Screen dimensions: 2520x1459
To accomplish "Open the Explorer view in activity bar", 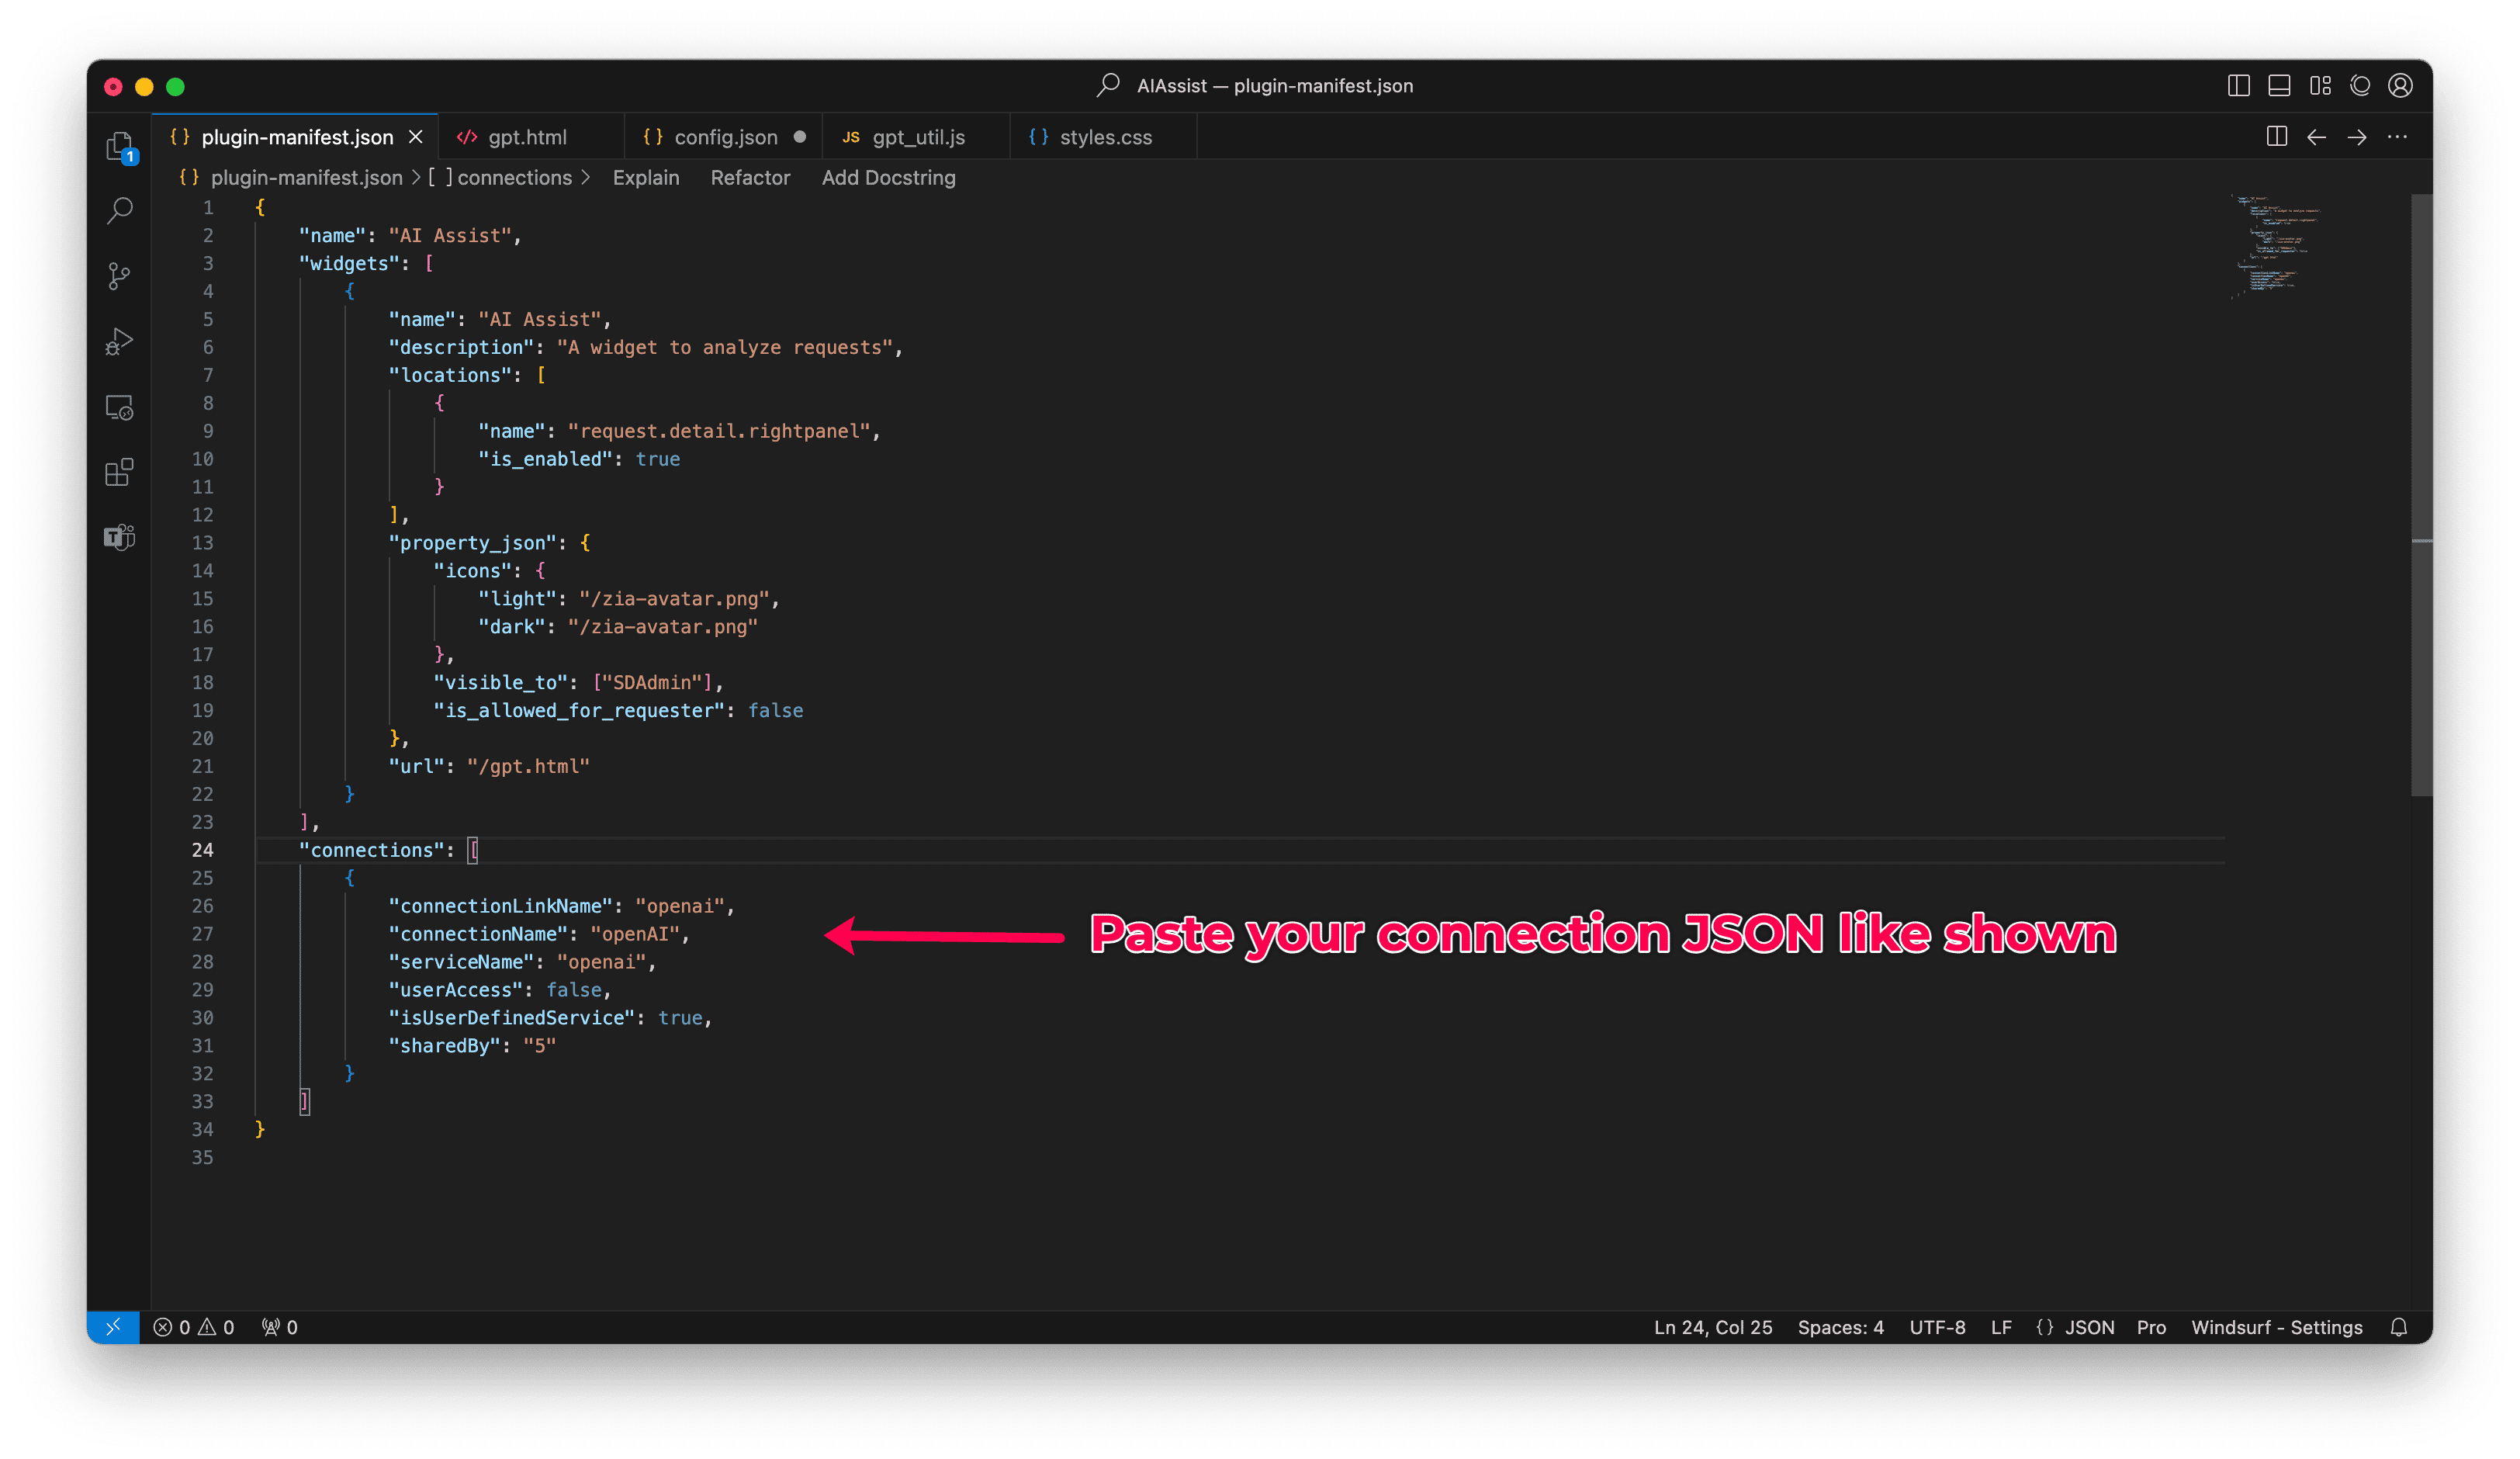I will point(119,147).
